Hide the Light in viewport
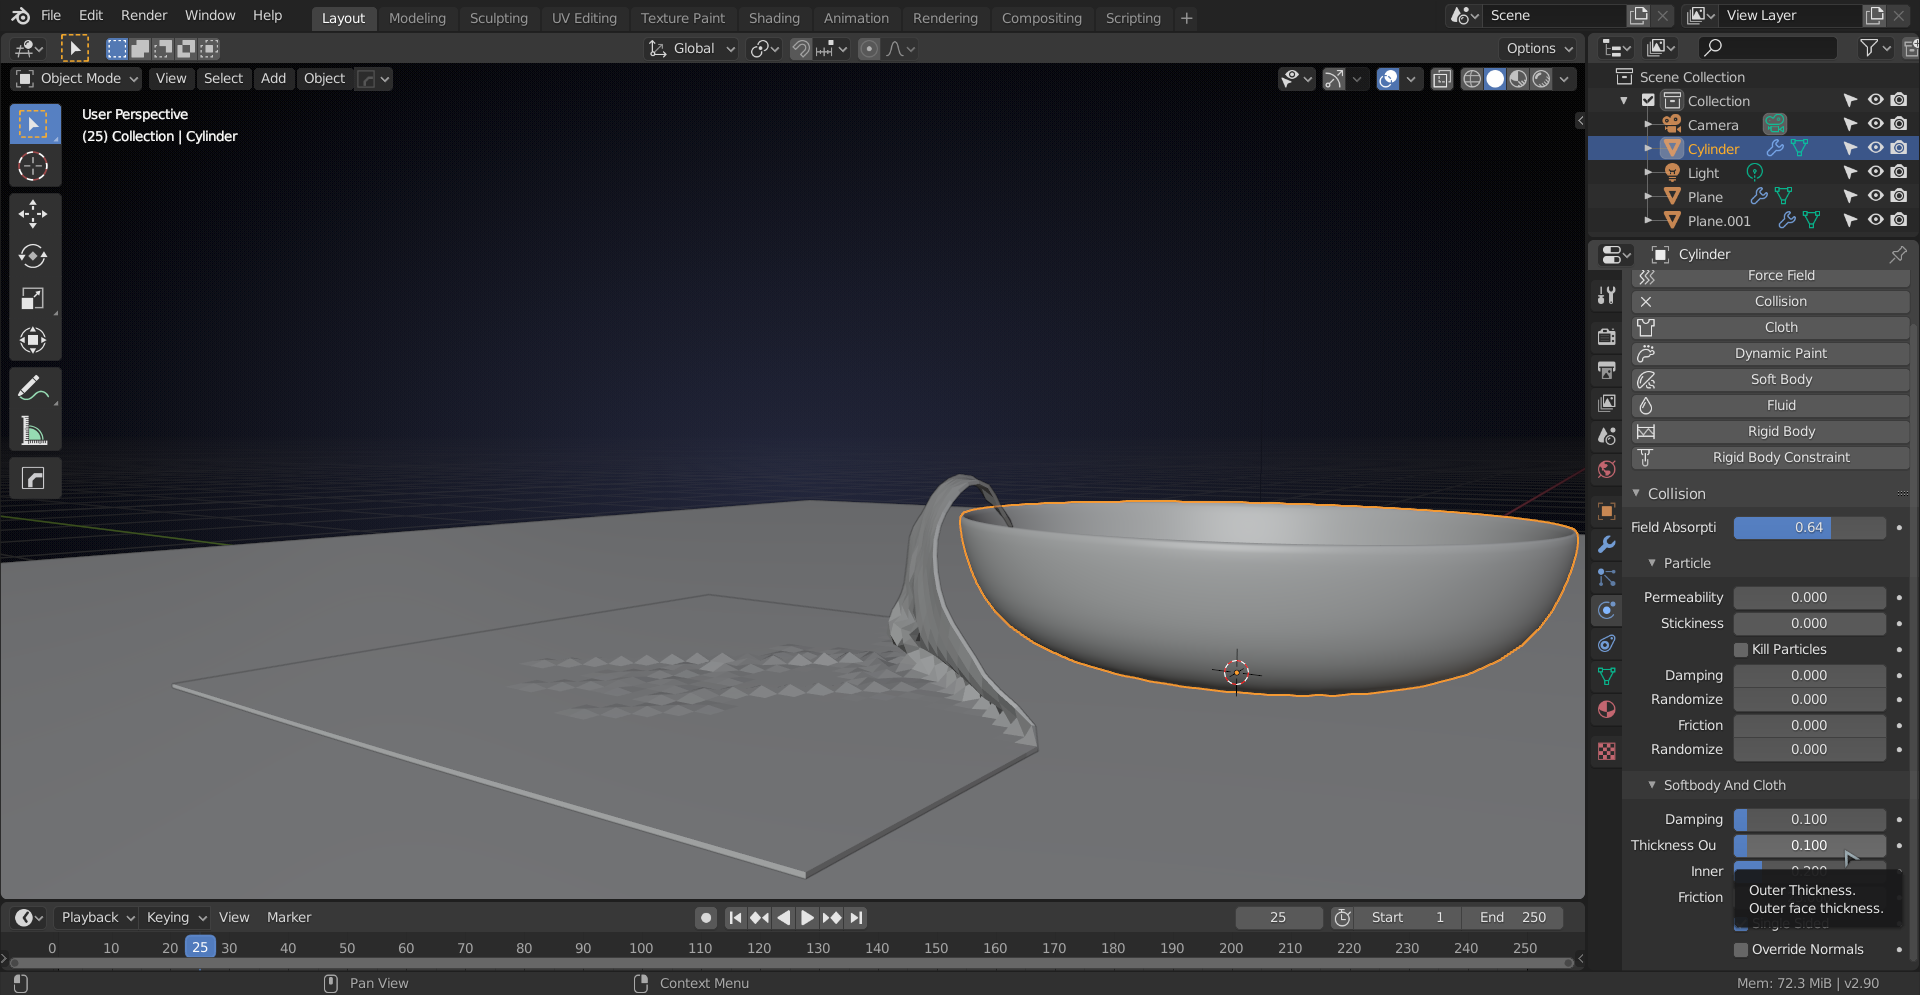 tap(1875, 172)
